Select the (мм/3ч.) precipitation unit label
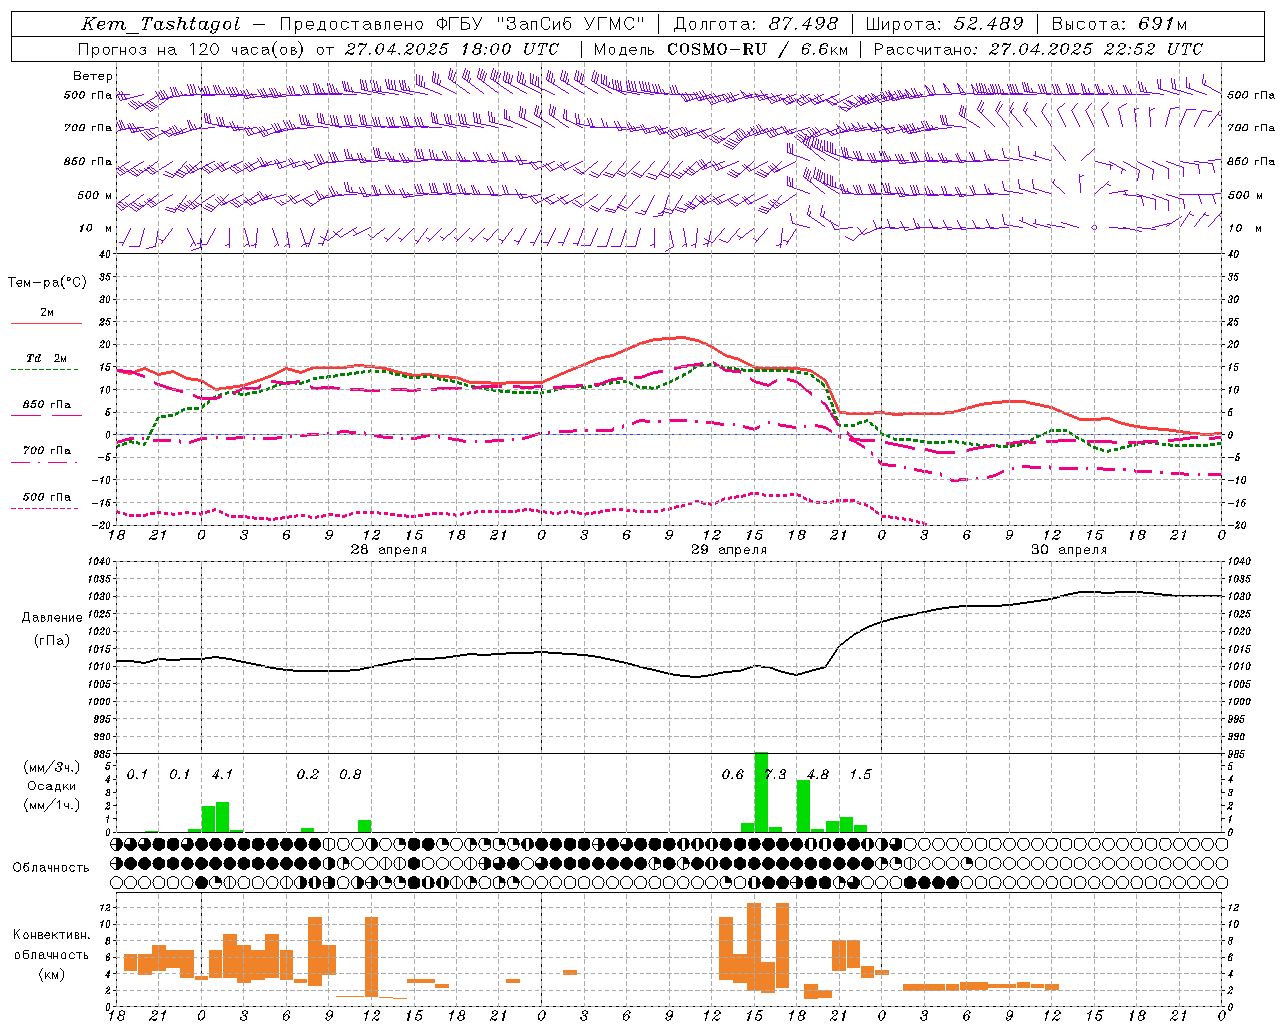The image size is (1280, 1024). 51,767
